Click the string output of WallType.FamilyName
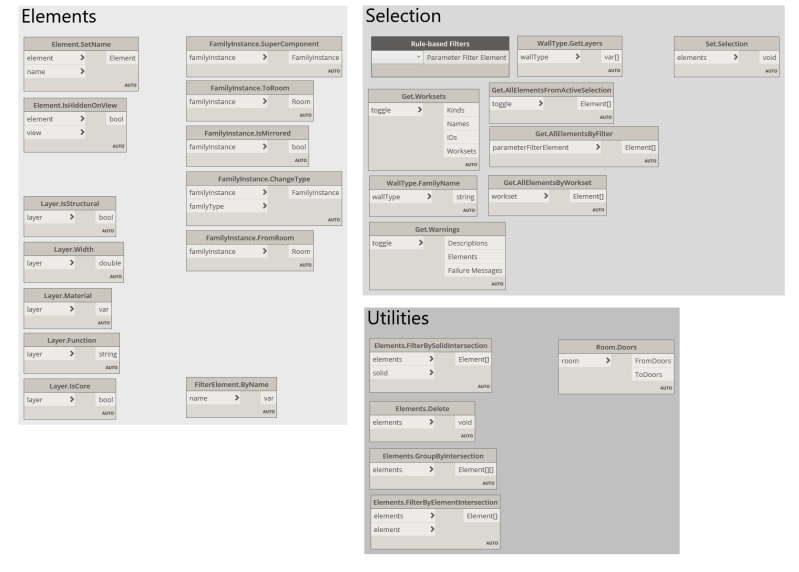Viewport: 799px width, 572px height. 465,197
